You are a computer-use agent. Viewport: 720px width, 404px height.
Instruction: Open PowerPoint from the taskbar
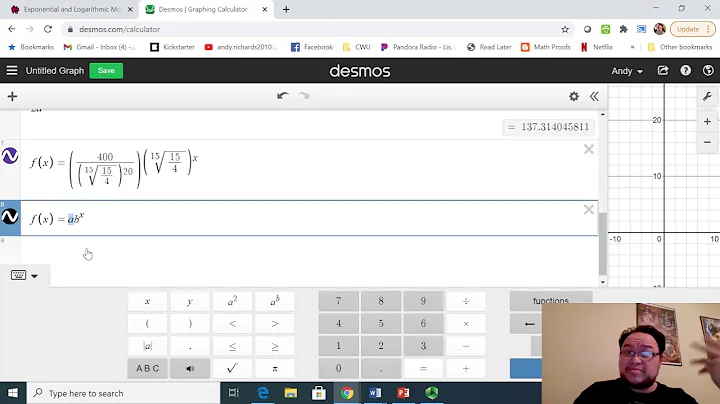pyautogui.click(x=403, y=393)
